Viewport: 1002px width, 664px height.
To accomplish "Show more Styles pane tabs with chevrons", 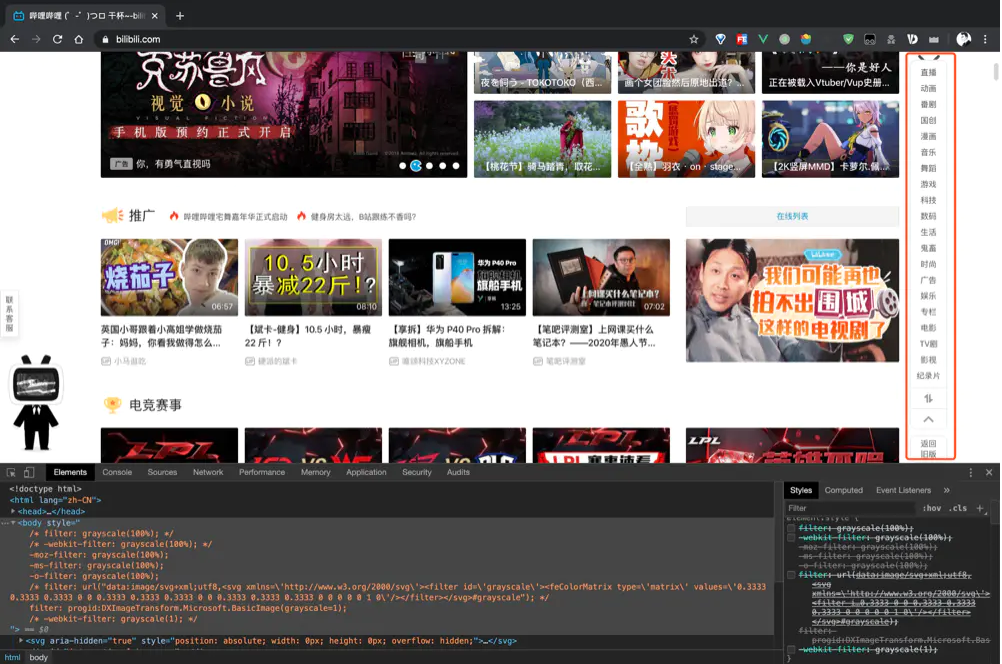I will [946, 490].
